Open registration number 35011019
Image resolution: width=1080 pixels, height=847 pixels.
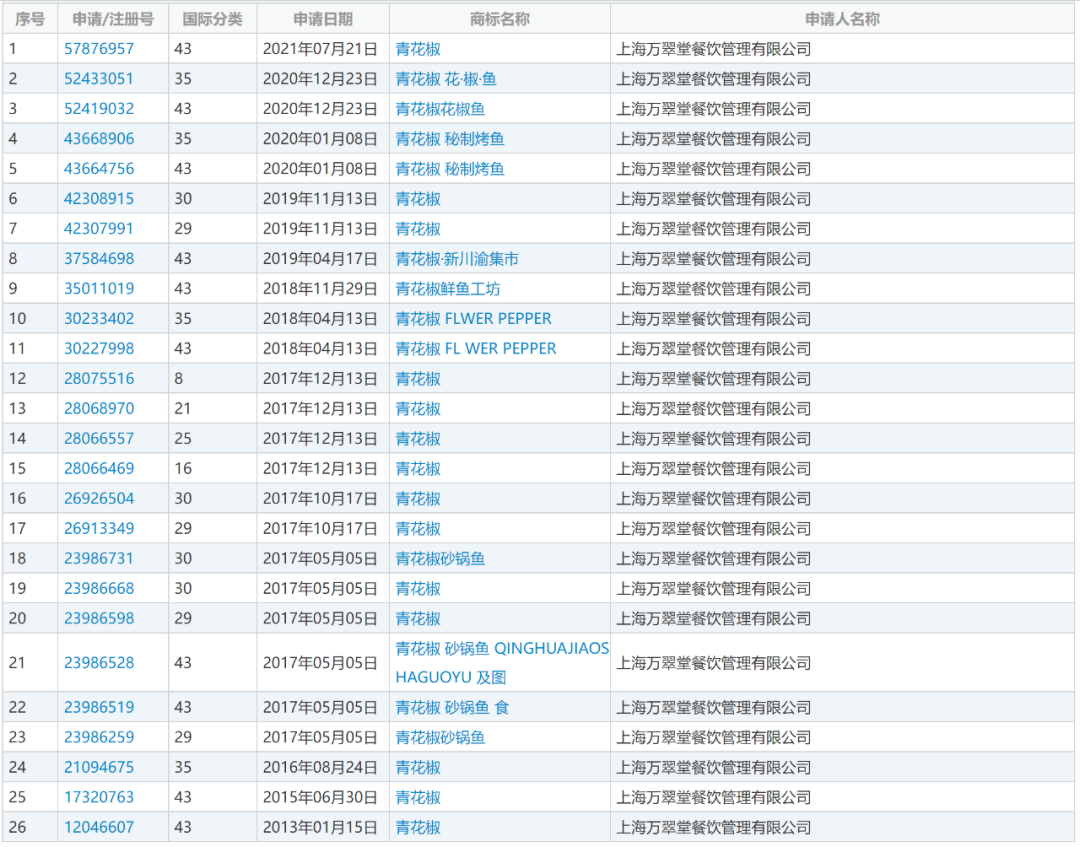pyautogui.click(x=98, y=289)
